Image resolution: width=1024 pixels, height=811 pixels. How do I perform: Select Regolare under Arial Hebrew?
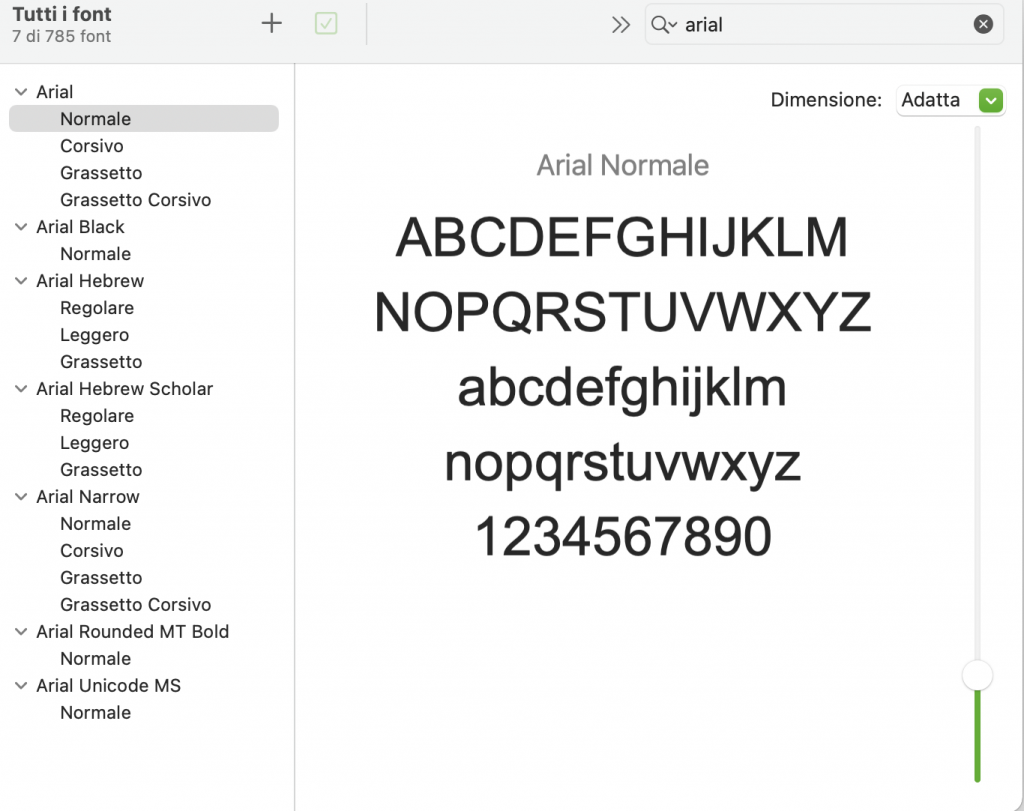pos(144,308)
